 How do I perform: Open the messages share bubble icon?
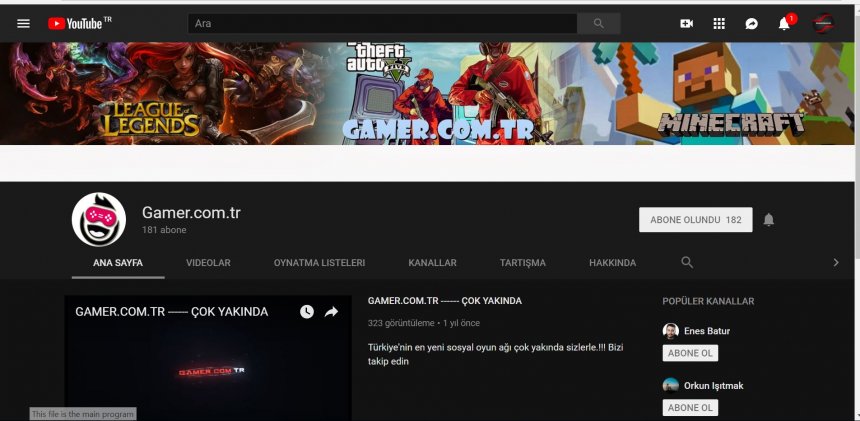[x=751, y=24]
